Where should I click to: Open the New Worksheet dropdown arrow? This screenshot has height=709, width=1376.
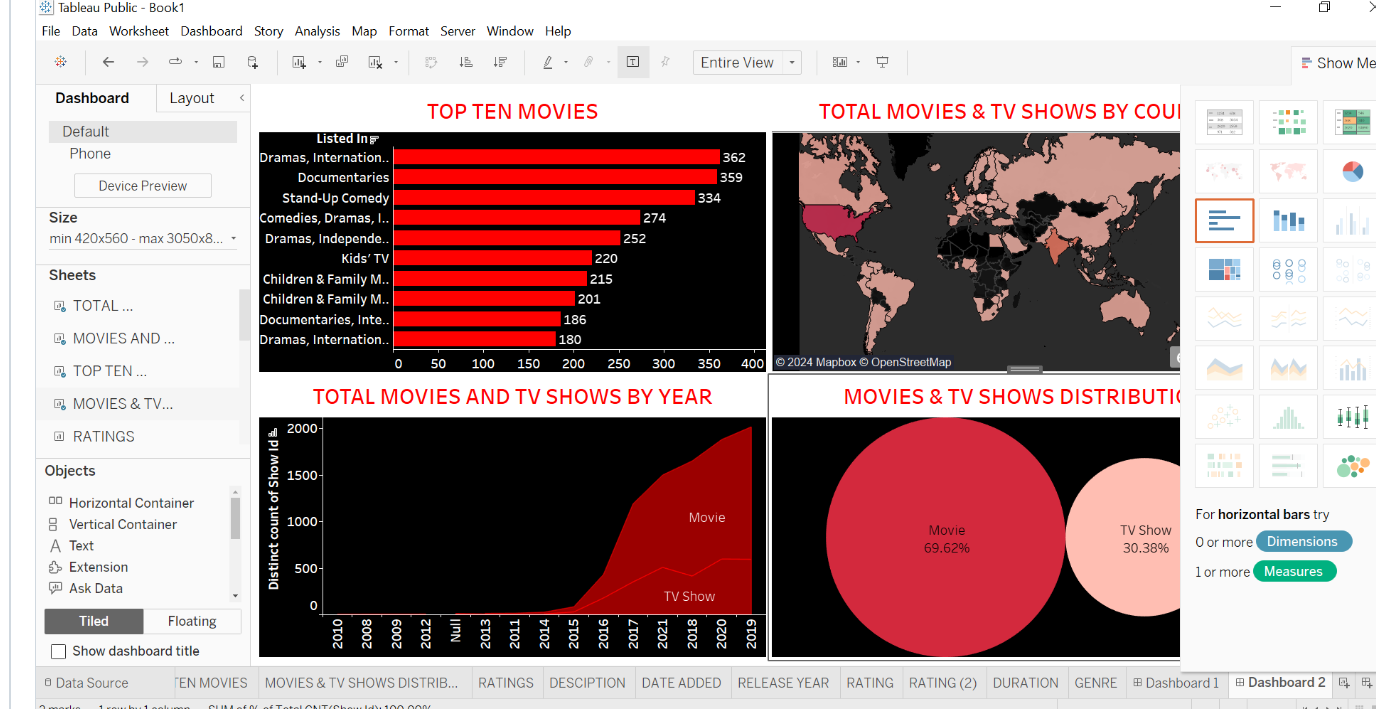pos(320,62)
